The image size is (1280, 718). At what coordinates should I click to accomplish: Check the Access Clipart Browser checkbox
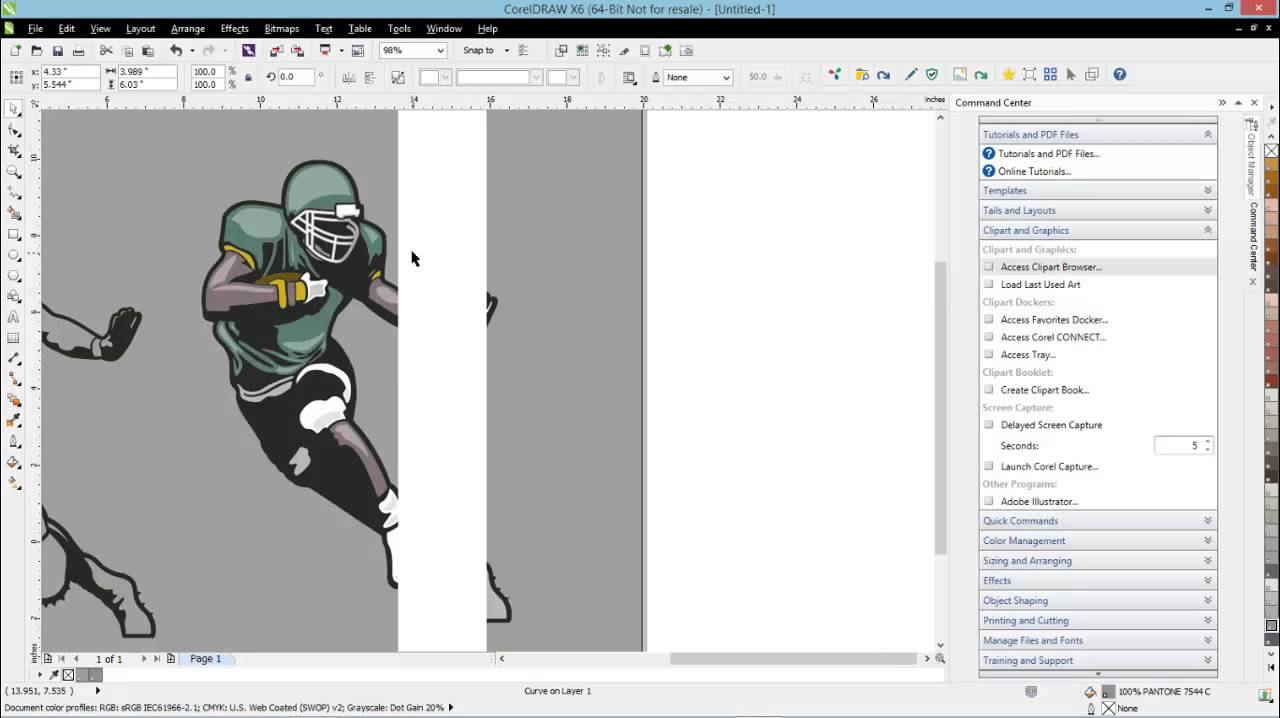tap(989, 267)
